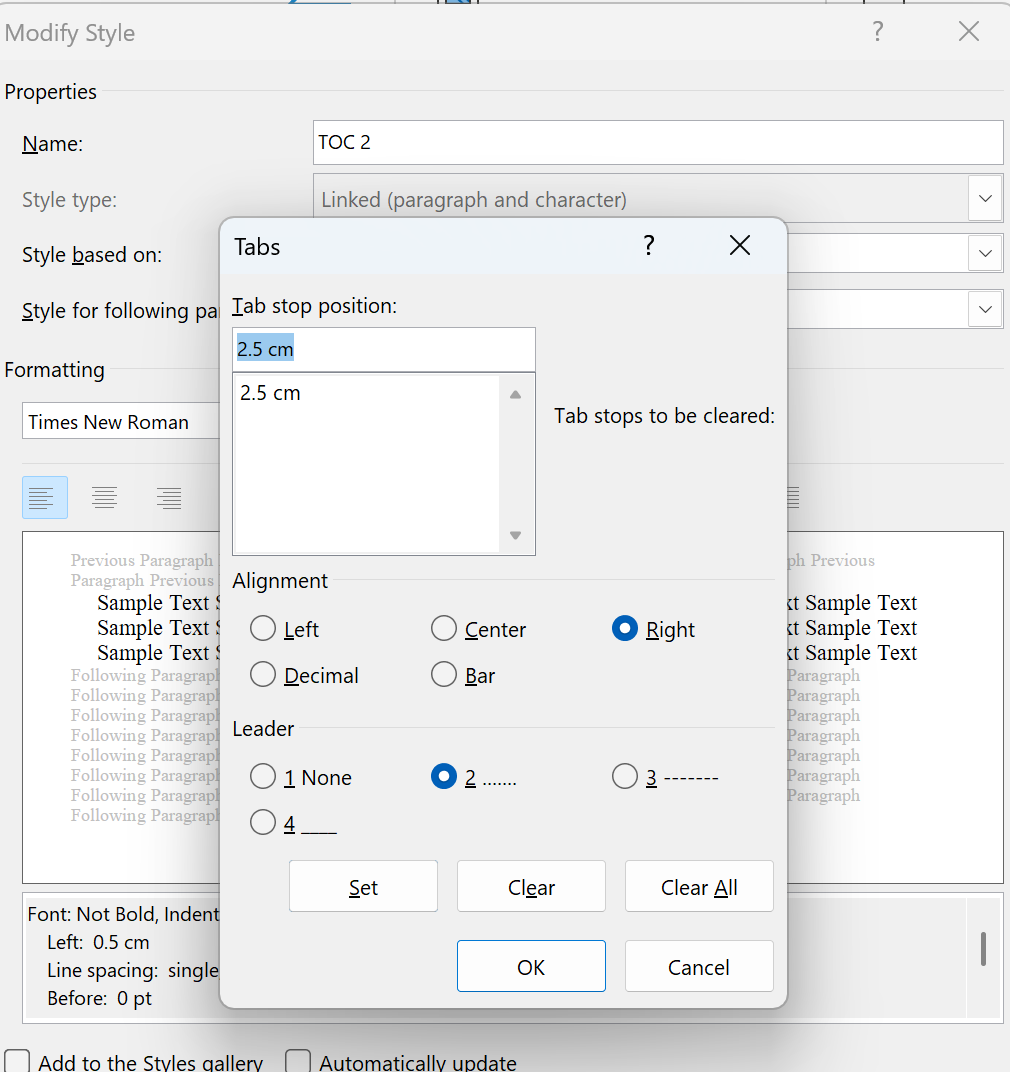Click the Modify Style help question mark

[x=878, y=31]
